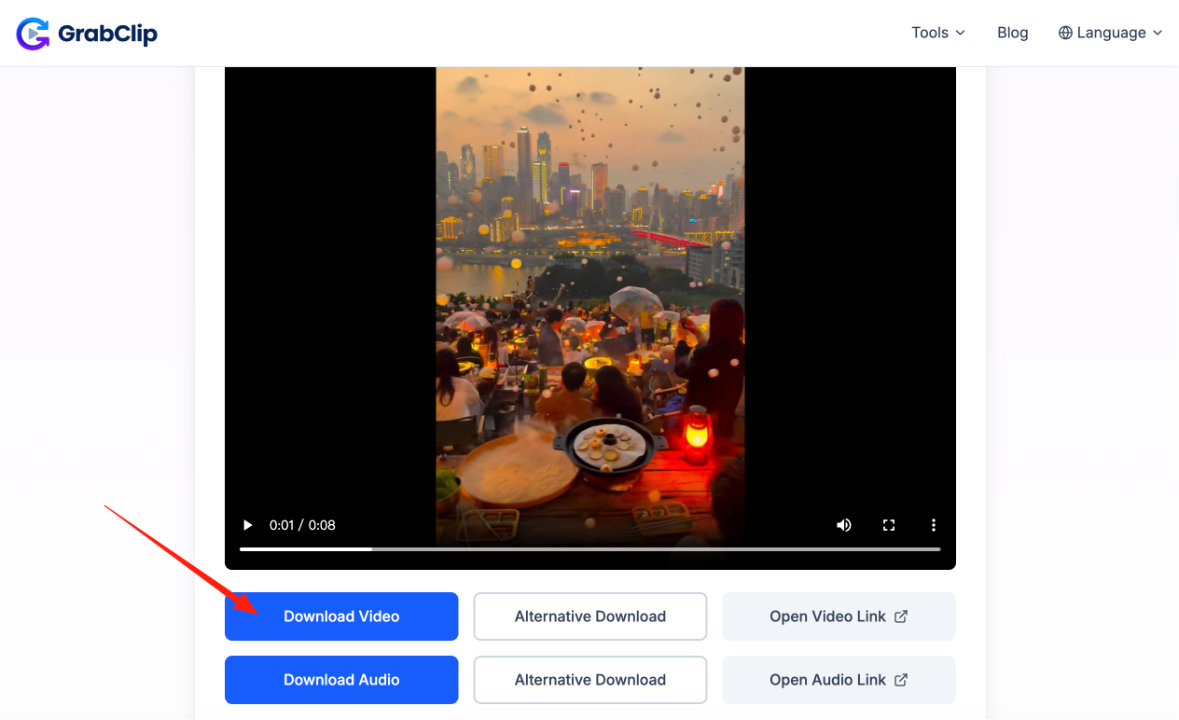1179x720 pixels.
Task: Open the video's three-dot options menu
Action: 933,525
